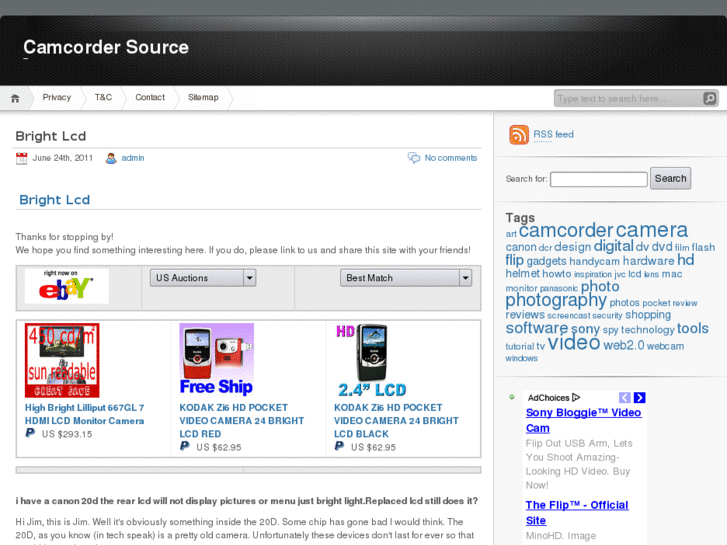Select the dvd tag

662,247
